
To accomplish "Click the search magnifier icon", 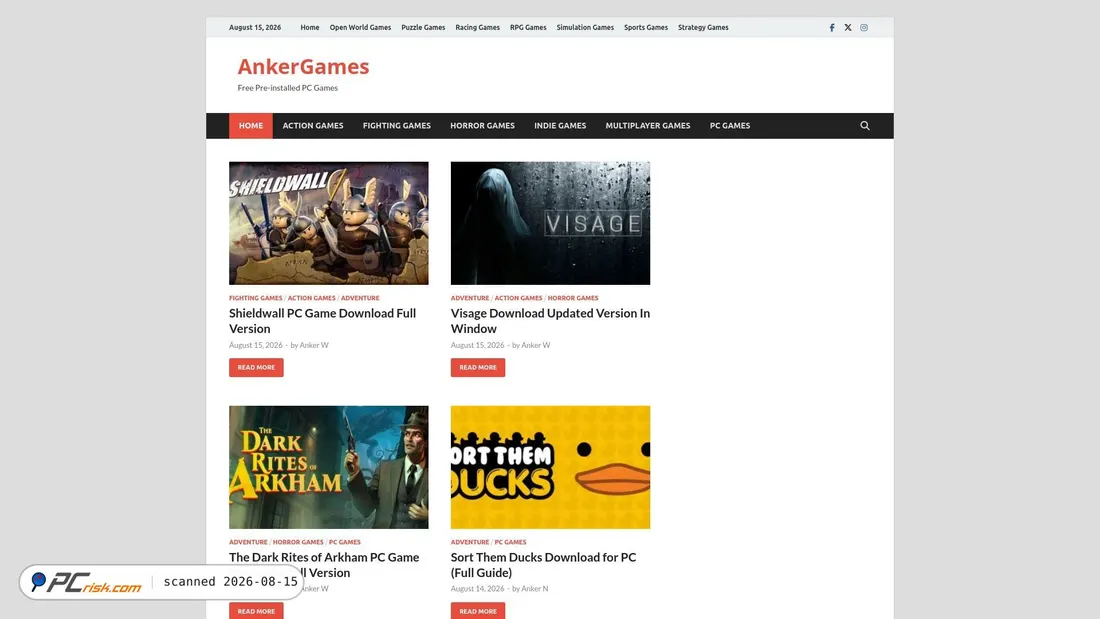I will [x=865, y=126].
